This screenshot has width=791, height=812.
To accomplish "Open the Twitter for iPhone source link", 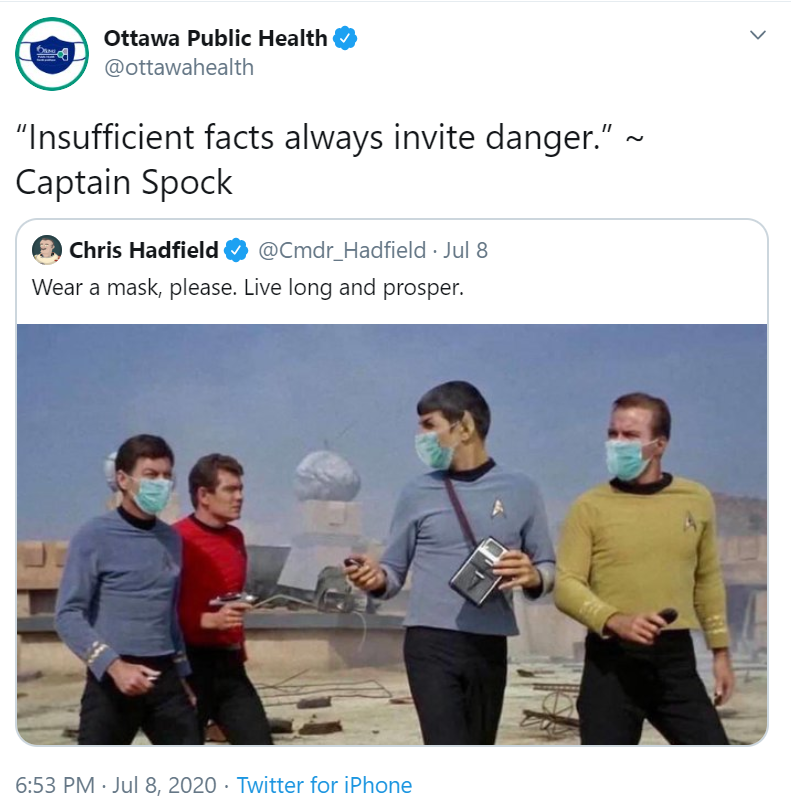I will 324,785.
